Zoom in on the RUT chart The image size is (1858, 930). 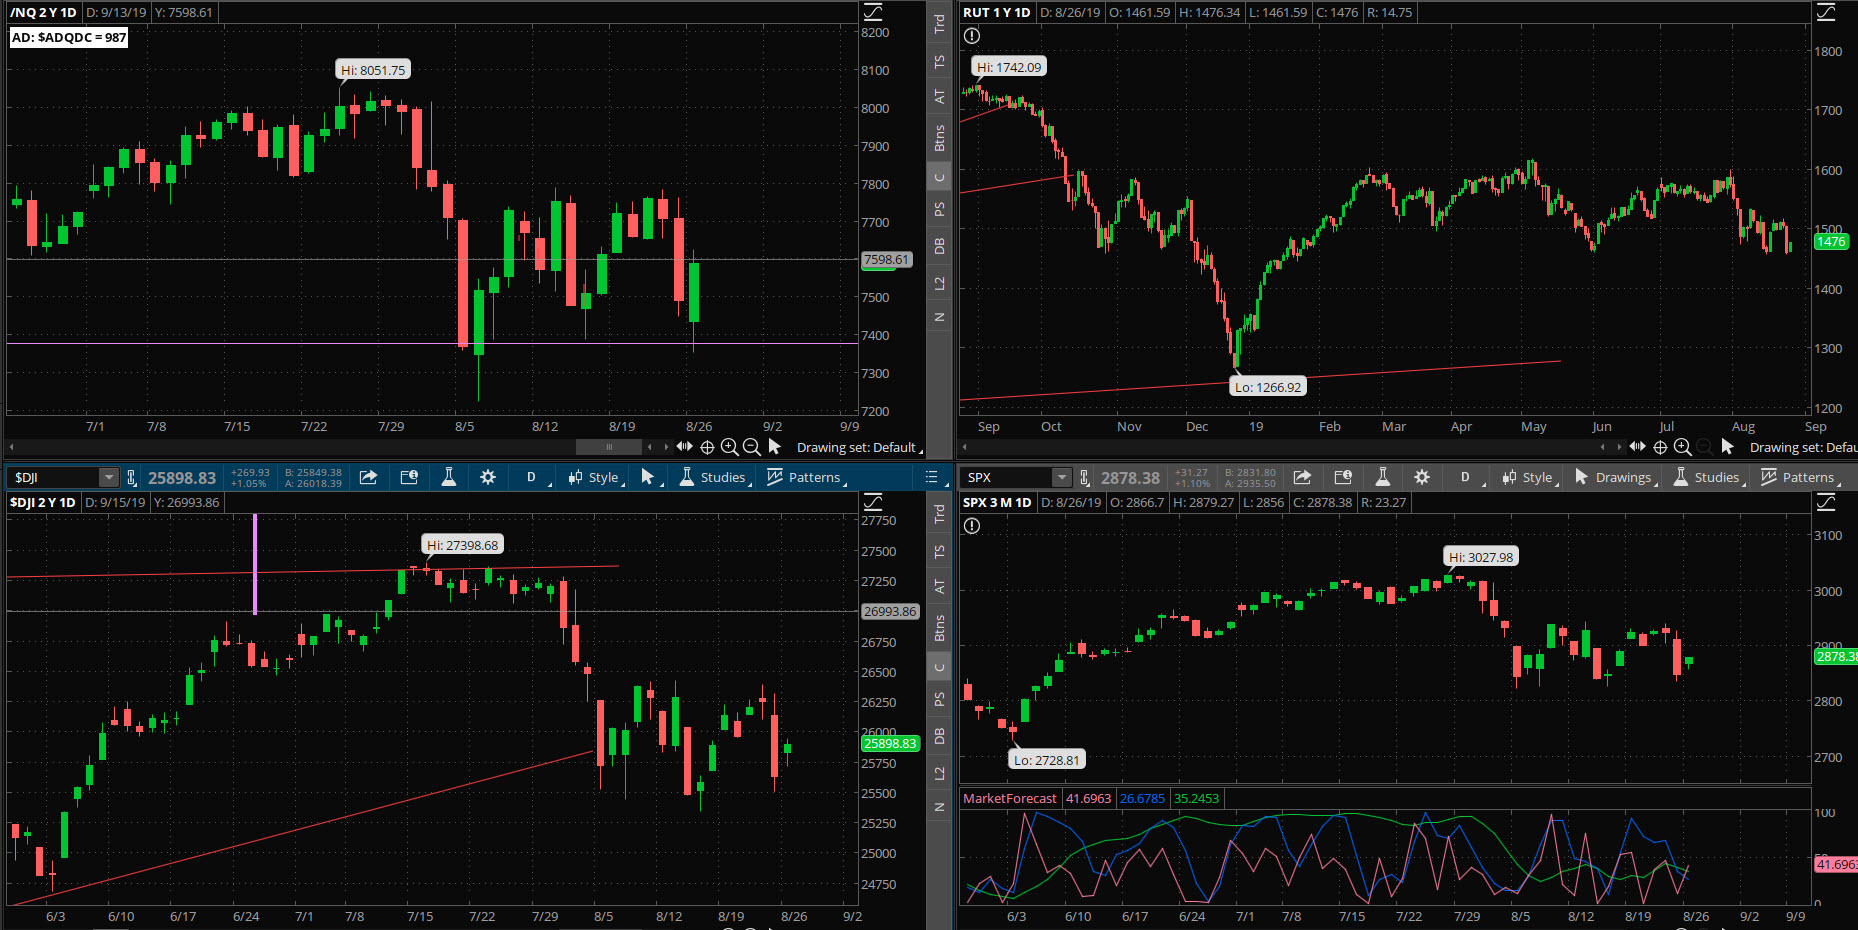(1682, 447)
